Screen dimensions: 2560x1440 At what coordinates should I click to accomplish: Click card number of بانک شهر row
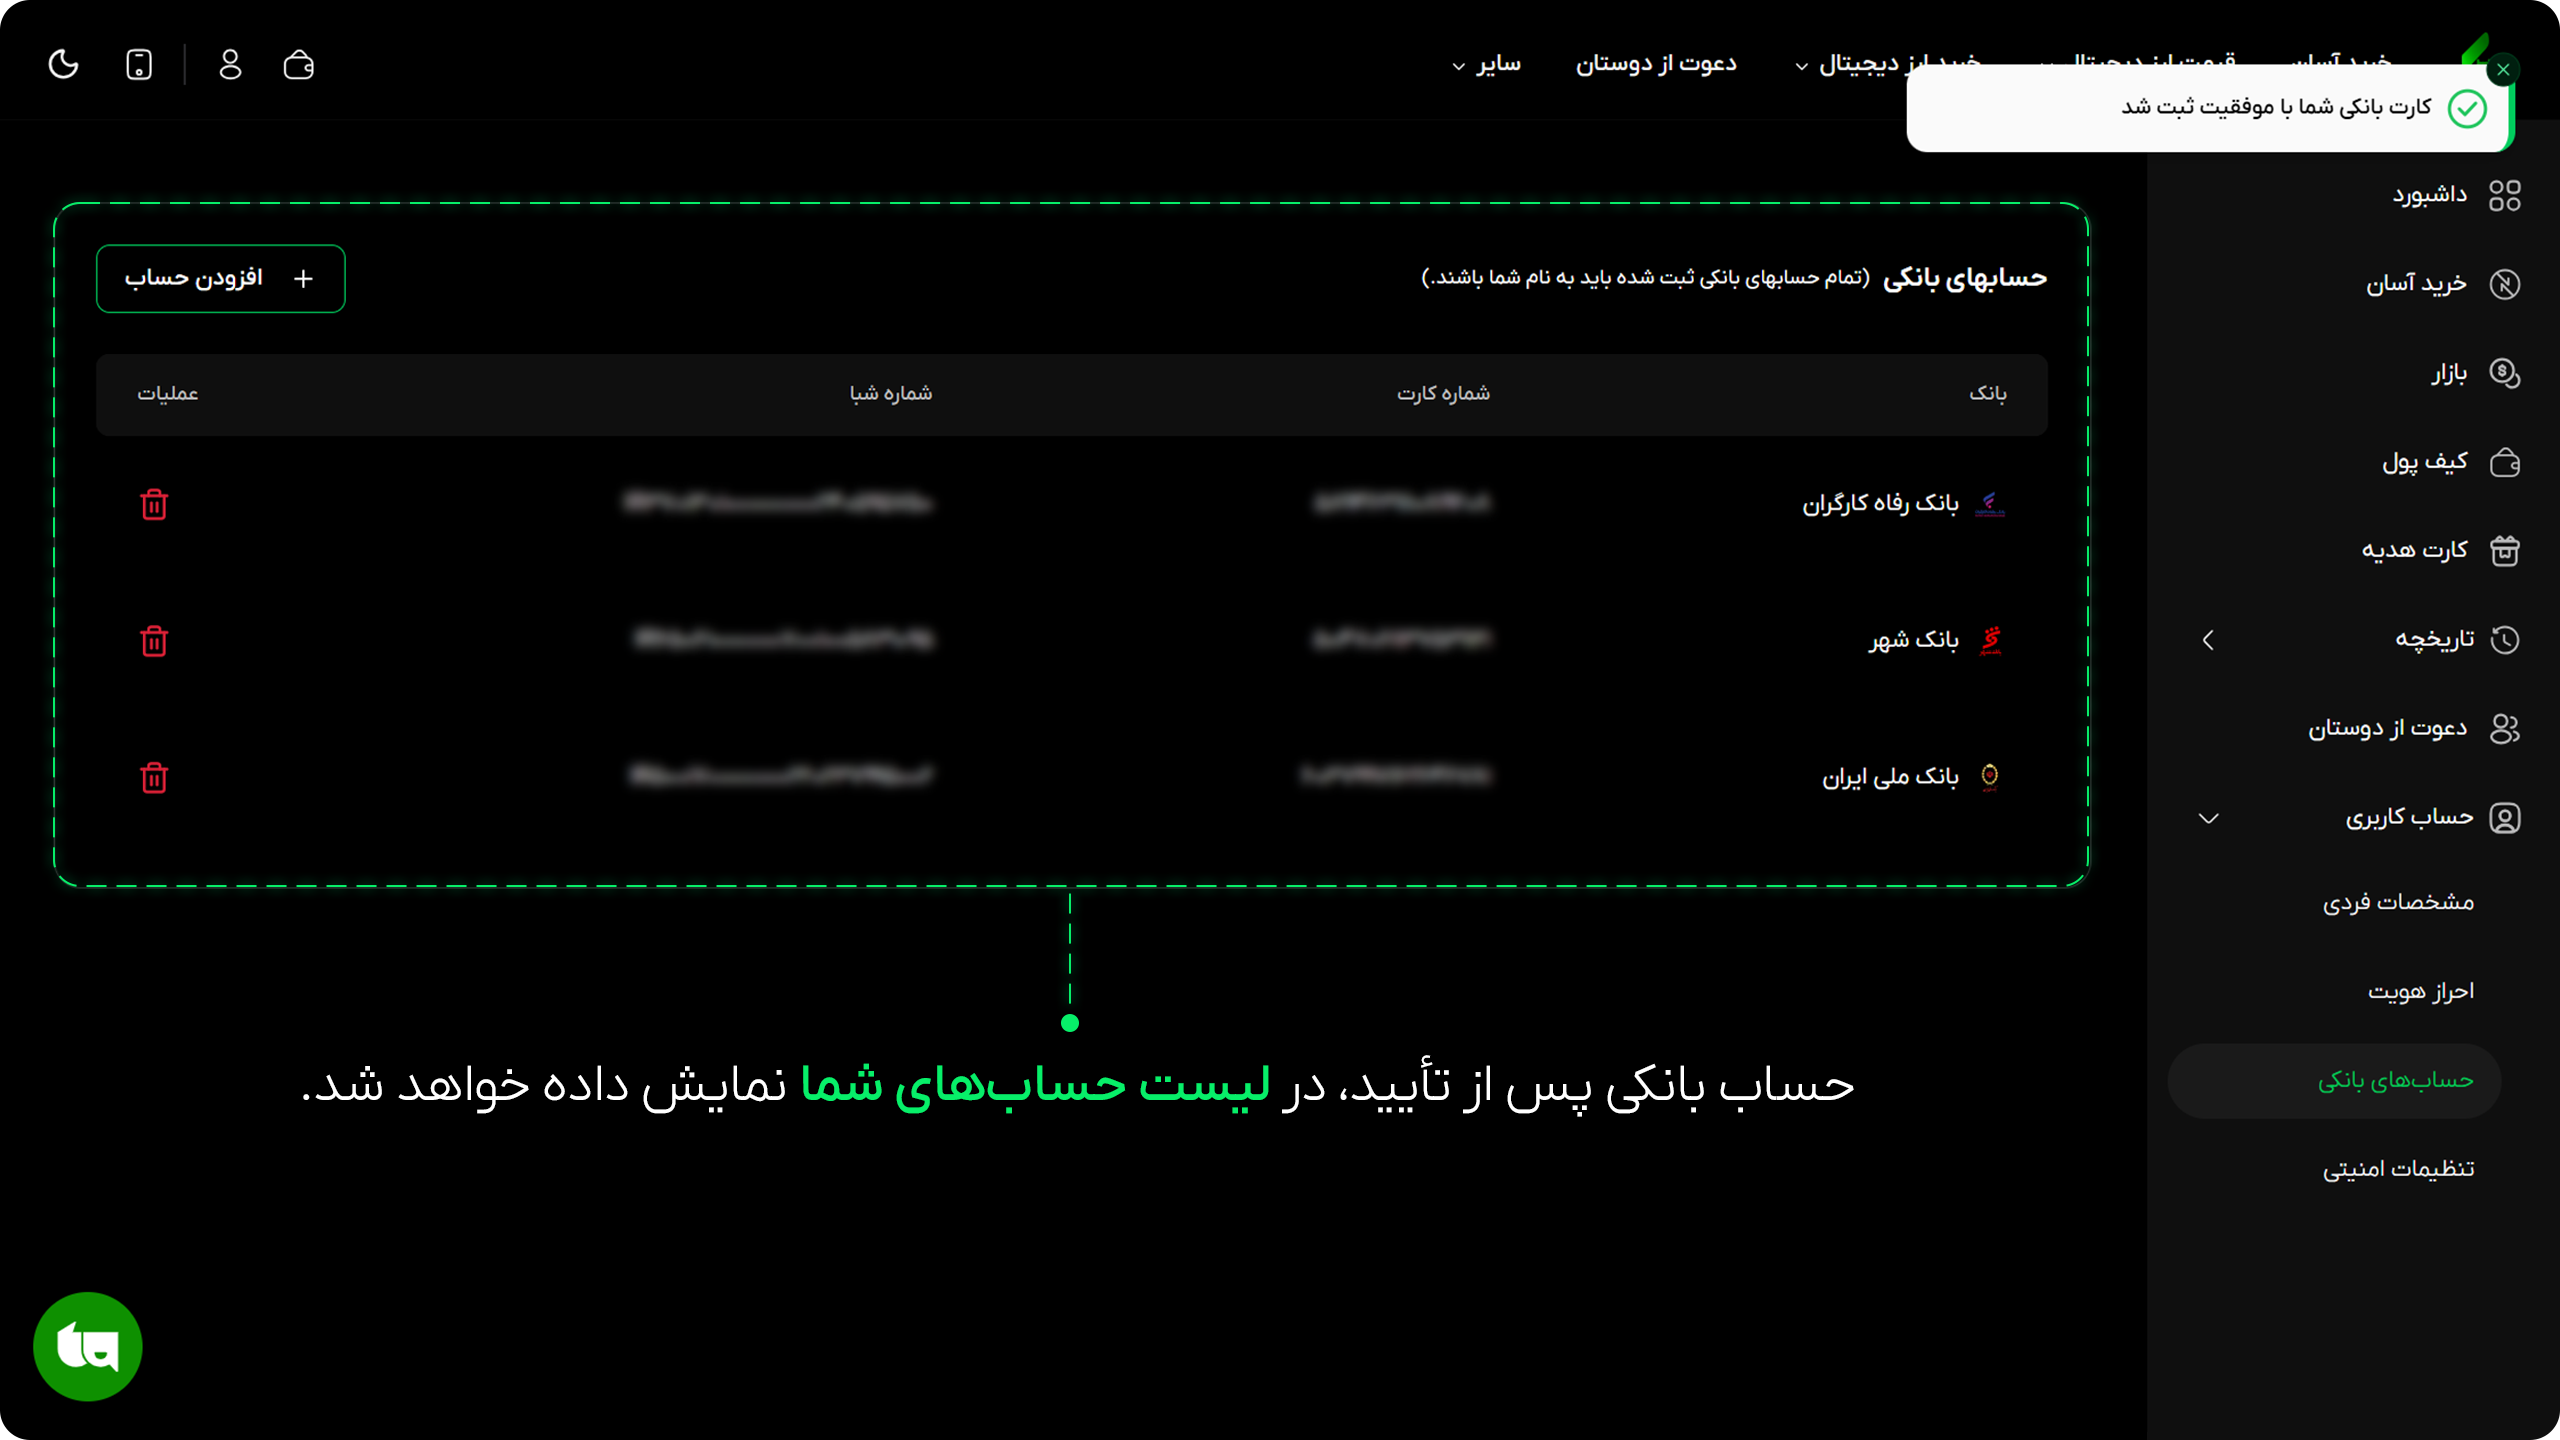pos(1401,639)
